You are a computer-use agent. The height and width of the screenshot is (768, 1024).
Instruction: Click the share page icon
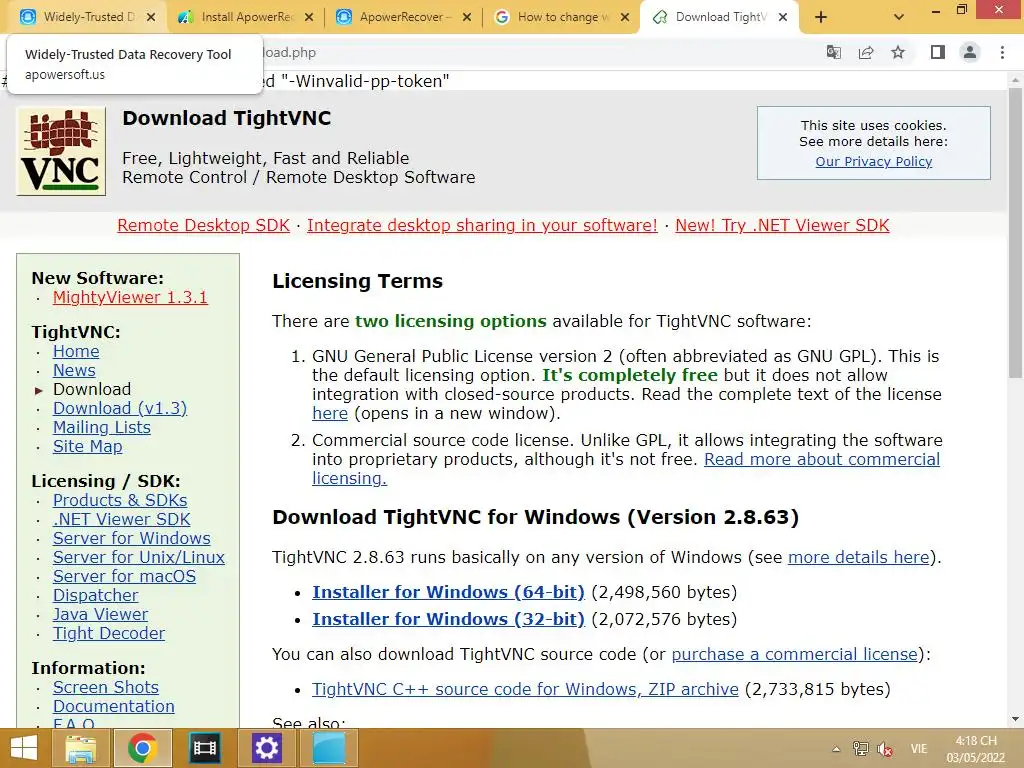point(866,52)
